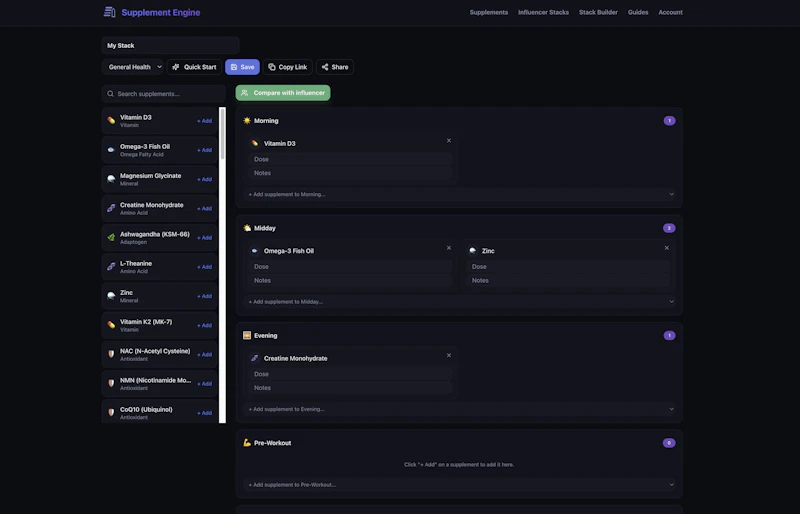The height and width of the screenshot is (514, 800).
Task: Click the Morning supplement count badge
Action: [669, 121]
